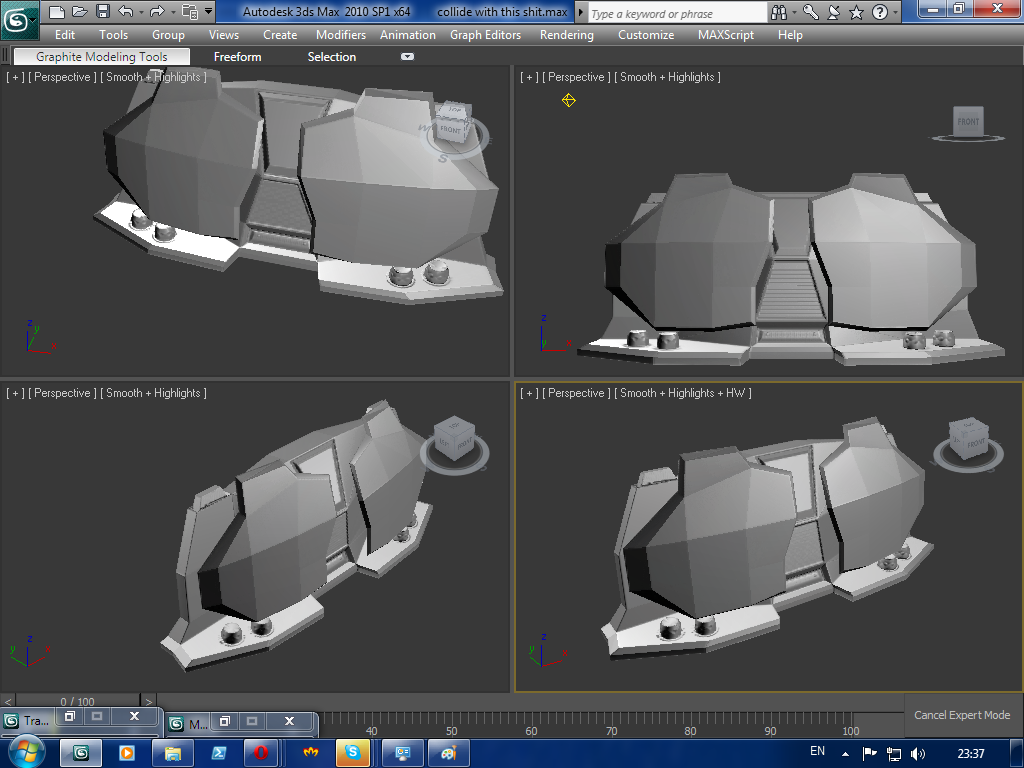Screen dimensions: 1024x768
Task: Click the 0 / 100 time slider
Action: tap(77, 702)
